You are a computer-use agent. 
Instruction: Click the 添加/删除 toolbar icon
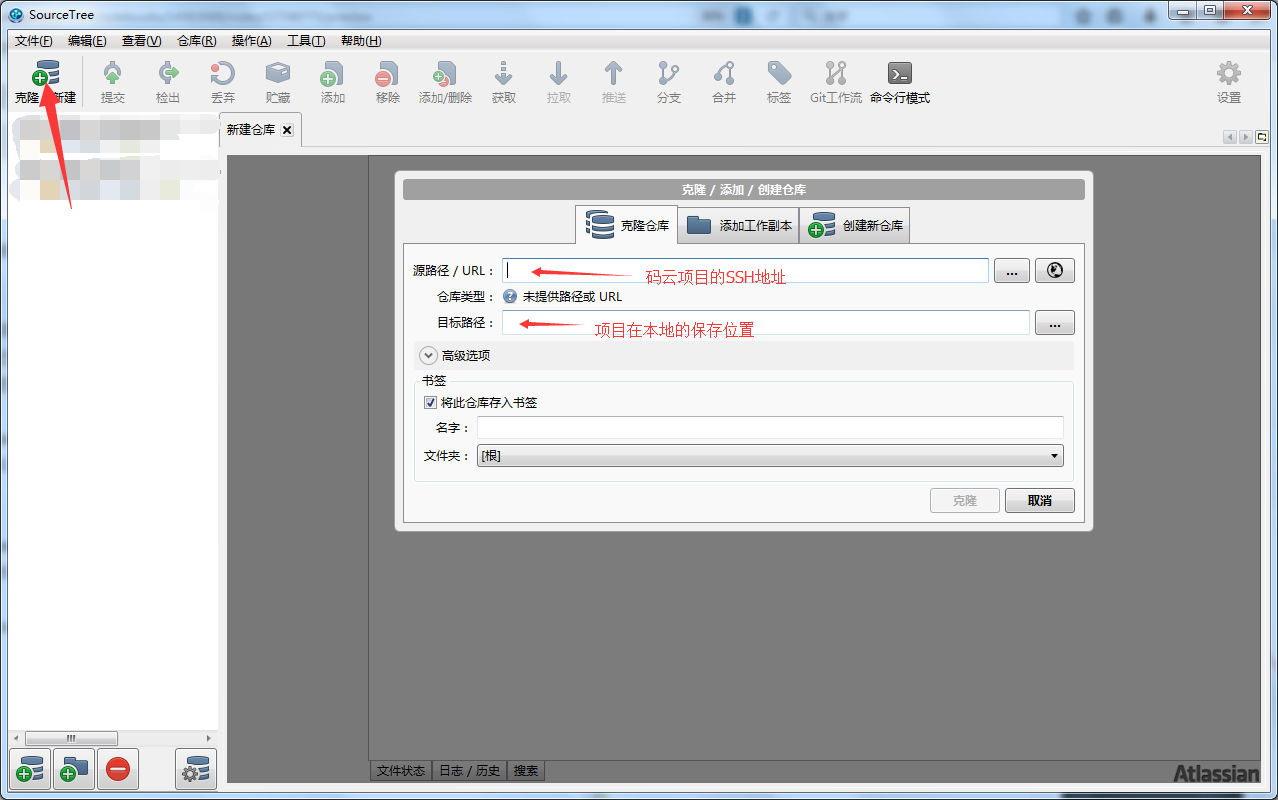coord(445,73)
